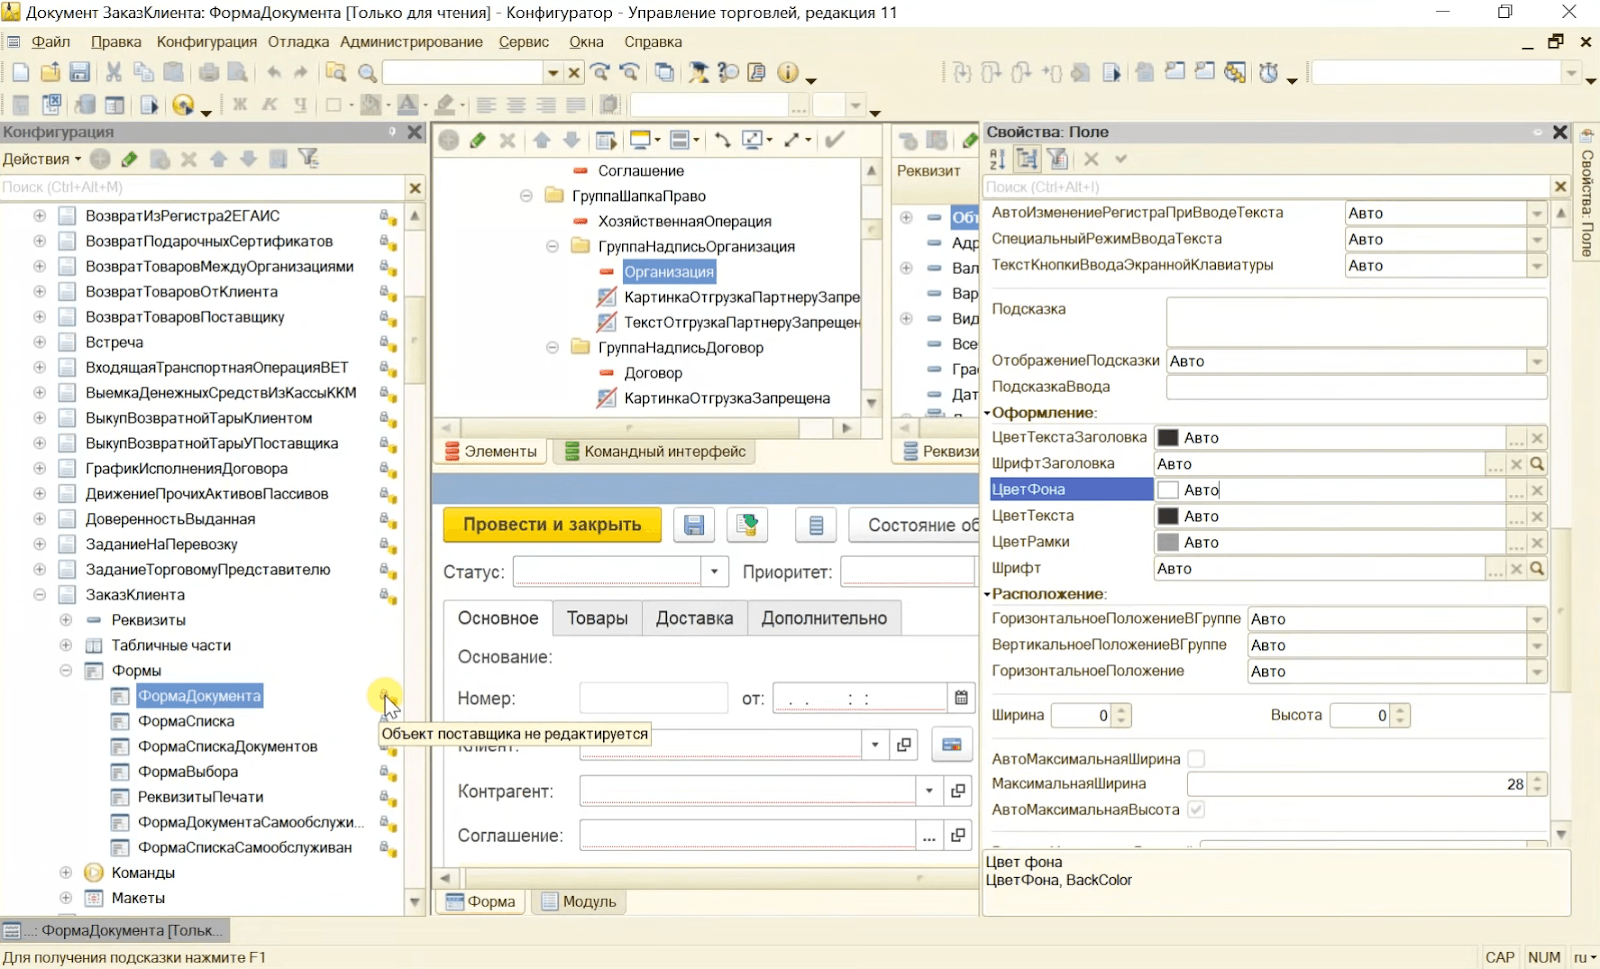Click the calendar icon next to date field
The width and height of the screenshot is (1600, 969).
click(961, 697)
